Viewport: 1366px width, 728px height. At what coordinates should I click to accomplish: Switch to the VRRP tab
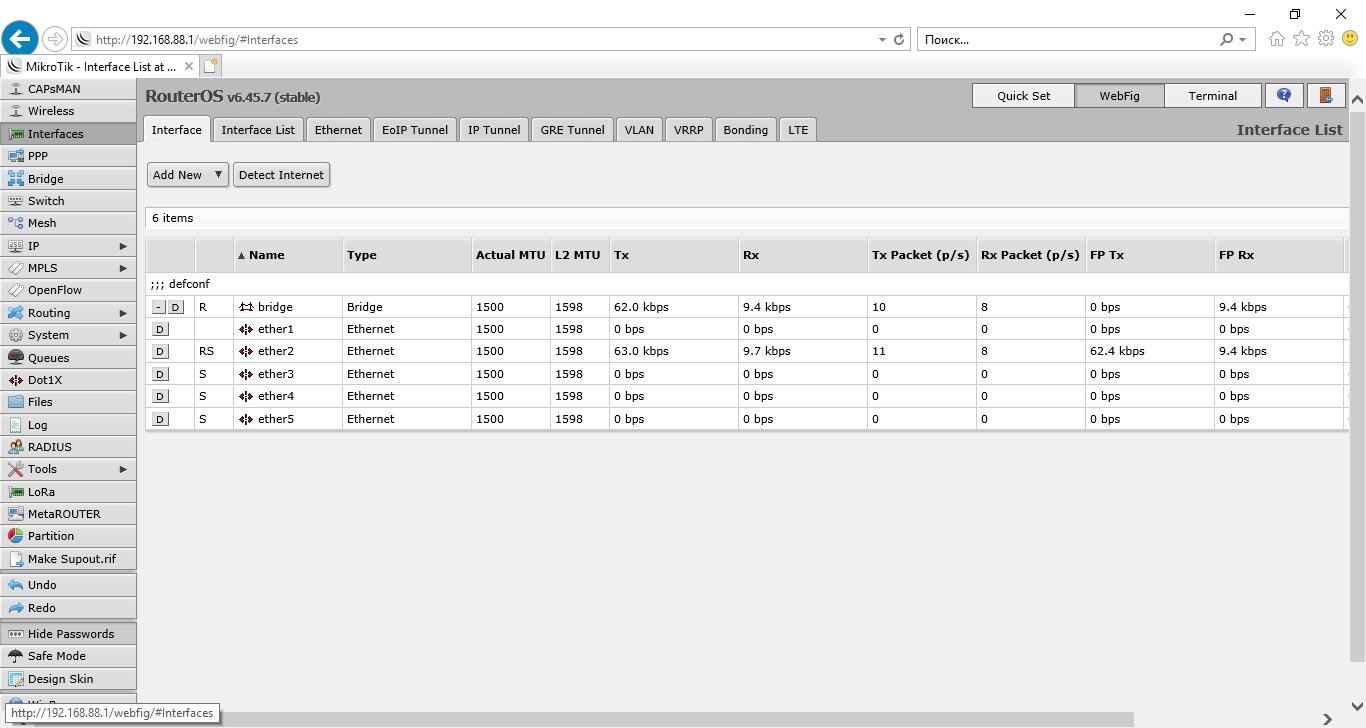689,130
